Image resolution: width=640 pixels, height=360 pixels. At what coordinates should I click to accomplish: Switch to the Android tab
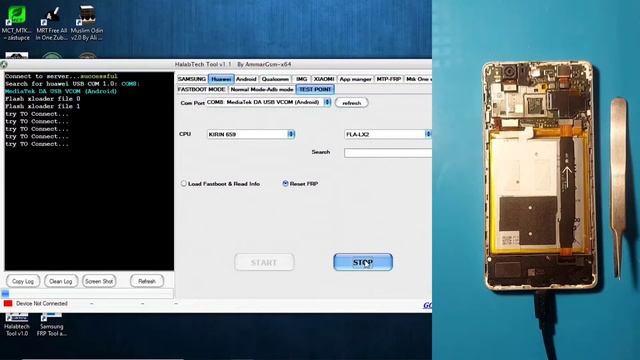[x=246, y=79]
